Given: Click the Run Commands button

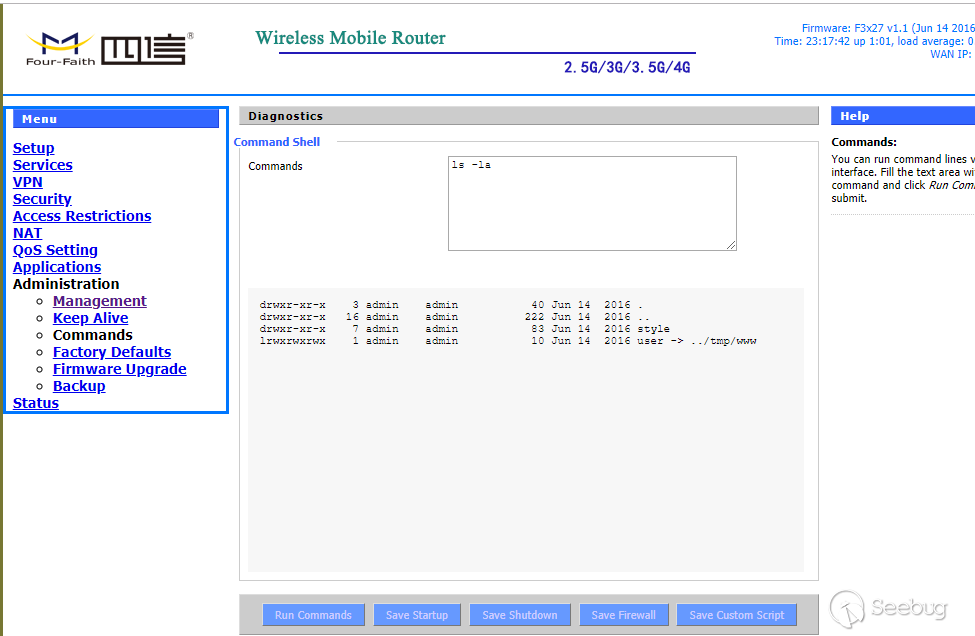Looking at the screenshot, I should 313,615.
